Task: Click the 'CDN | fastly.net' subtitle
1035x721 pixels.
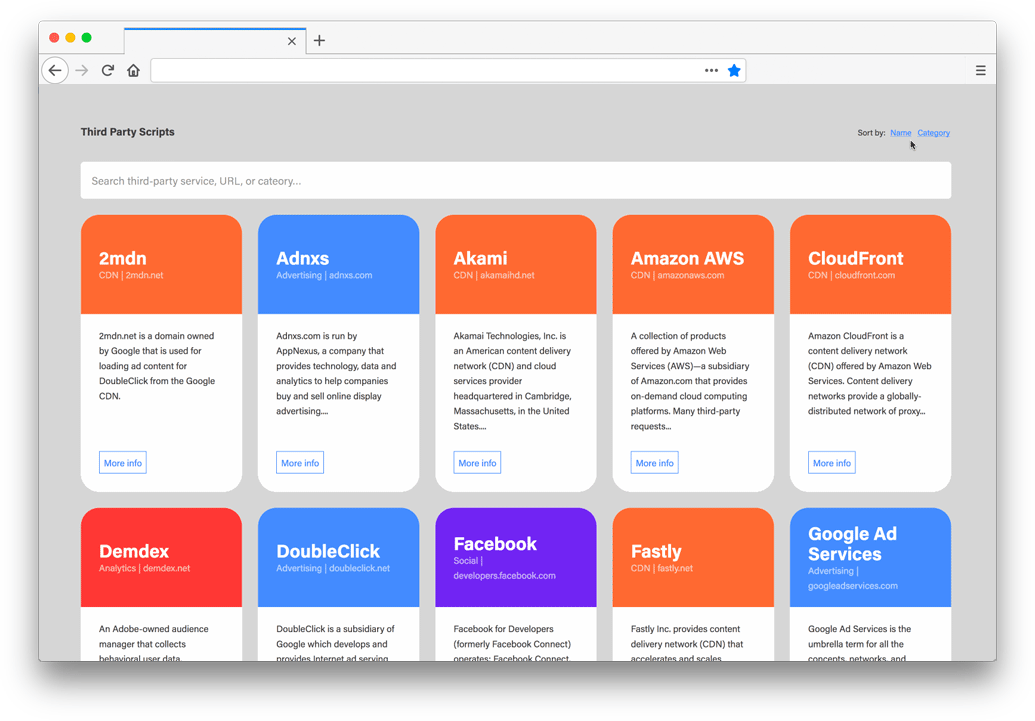Action: click(x=661, y=568)
